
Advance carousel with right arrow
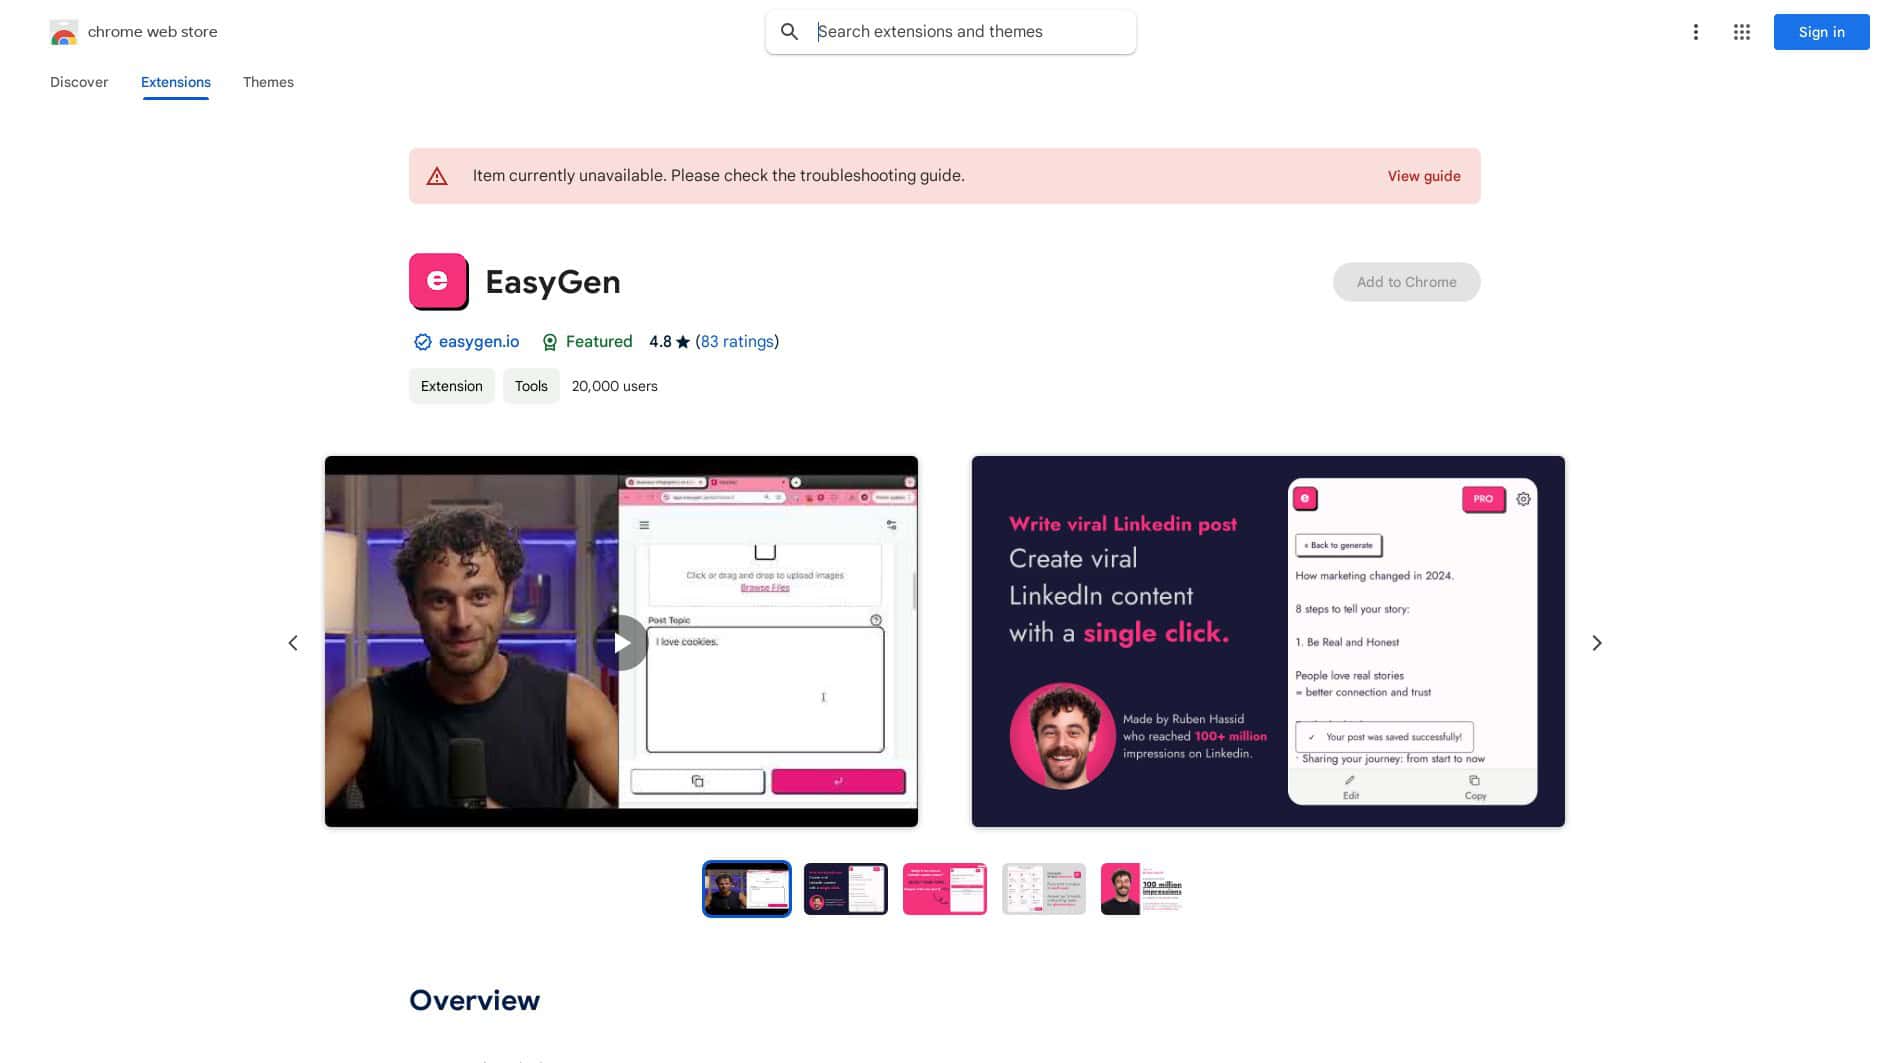1597,642
